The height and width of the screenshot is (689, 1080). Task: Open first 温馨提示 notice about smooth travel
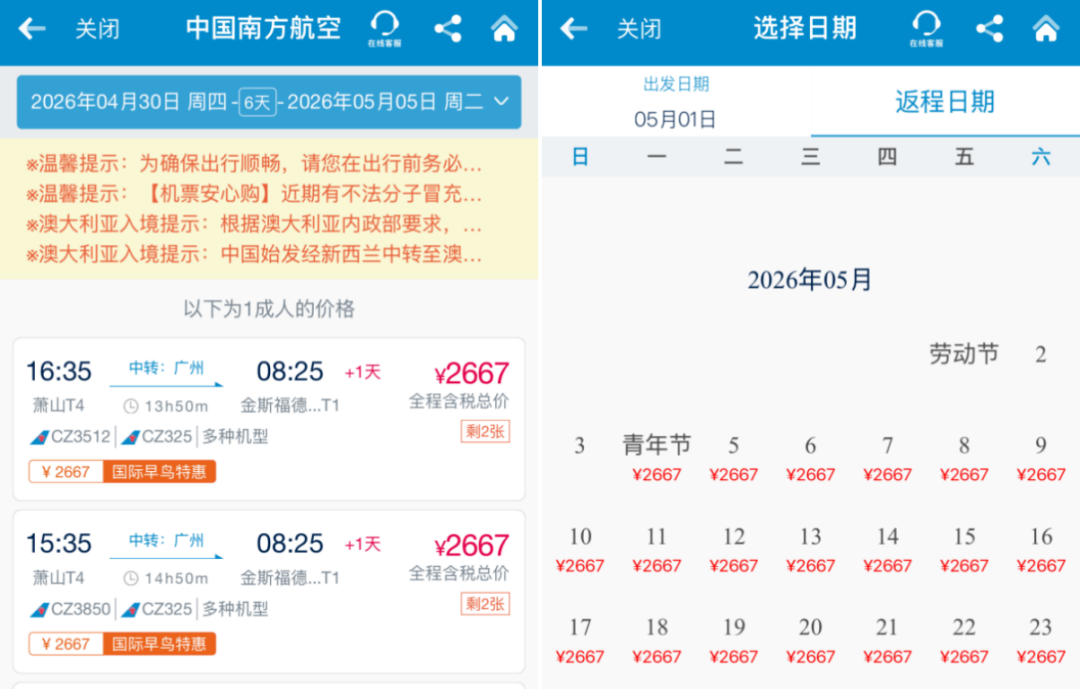point(253,164)
